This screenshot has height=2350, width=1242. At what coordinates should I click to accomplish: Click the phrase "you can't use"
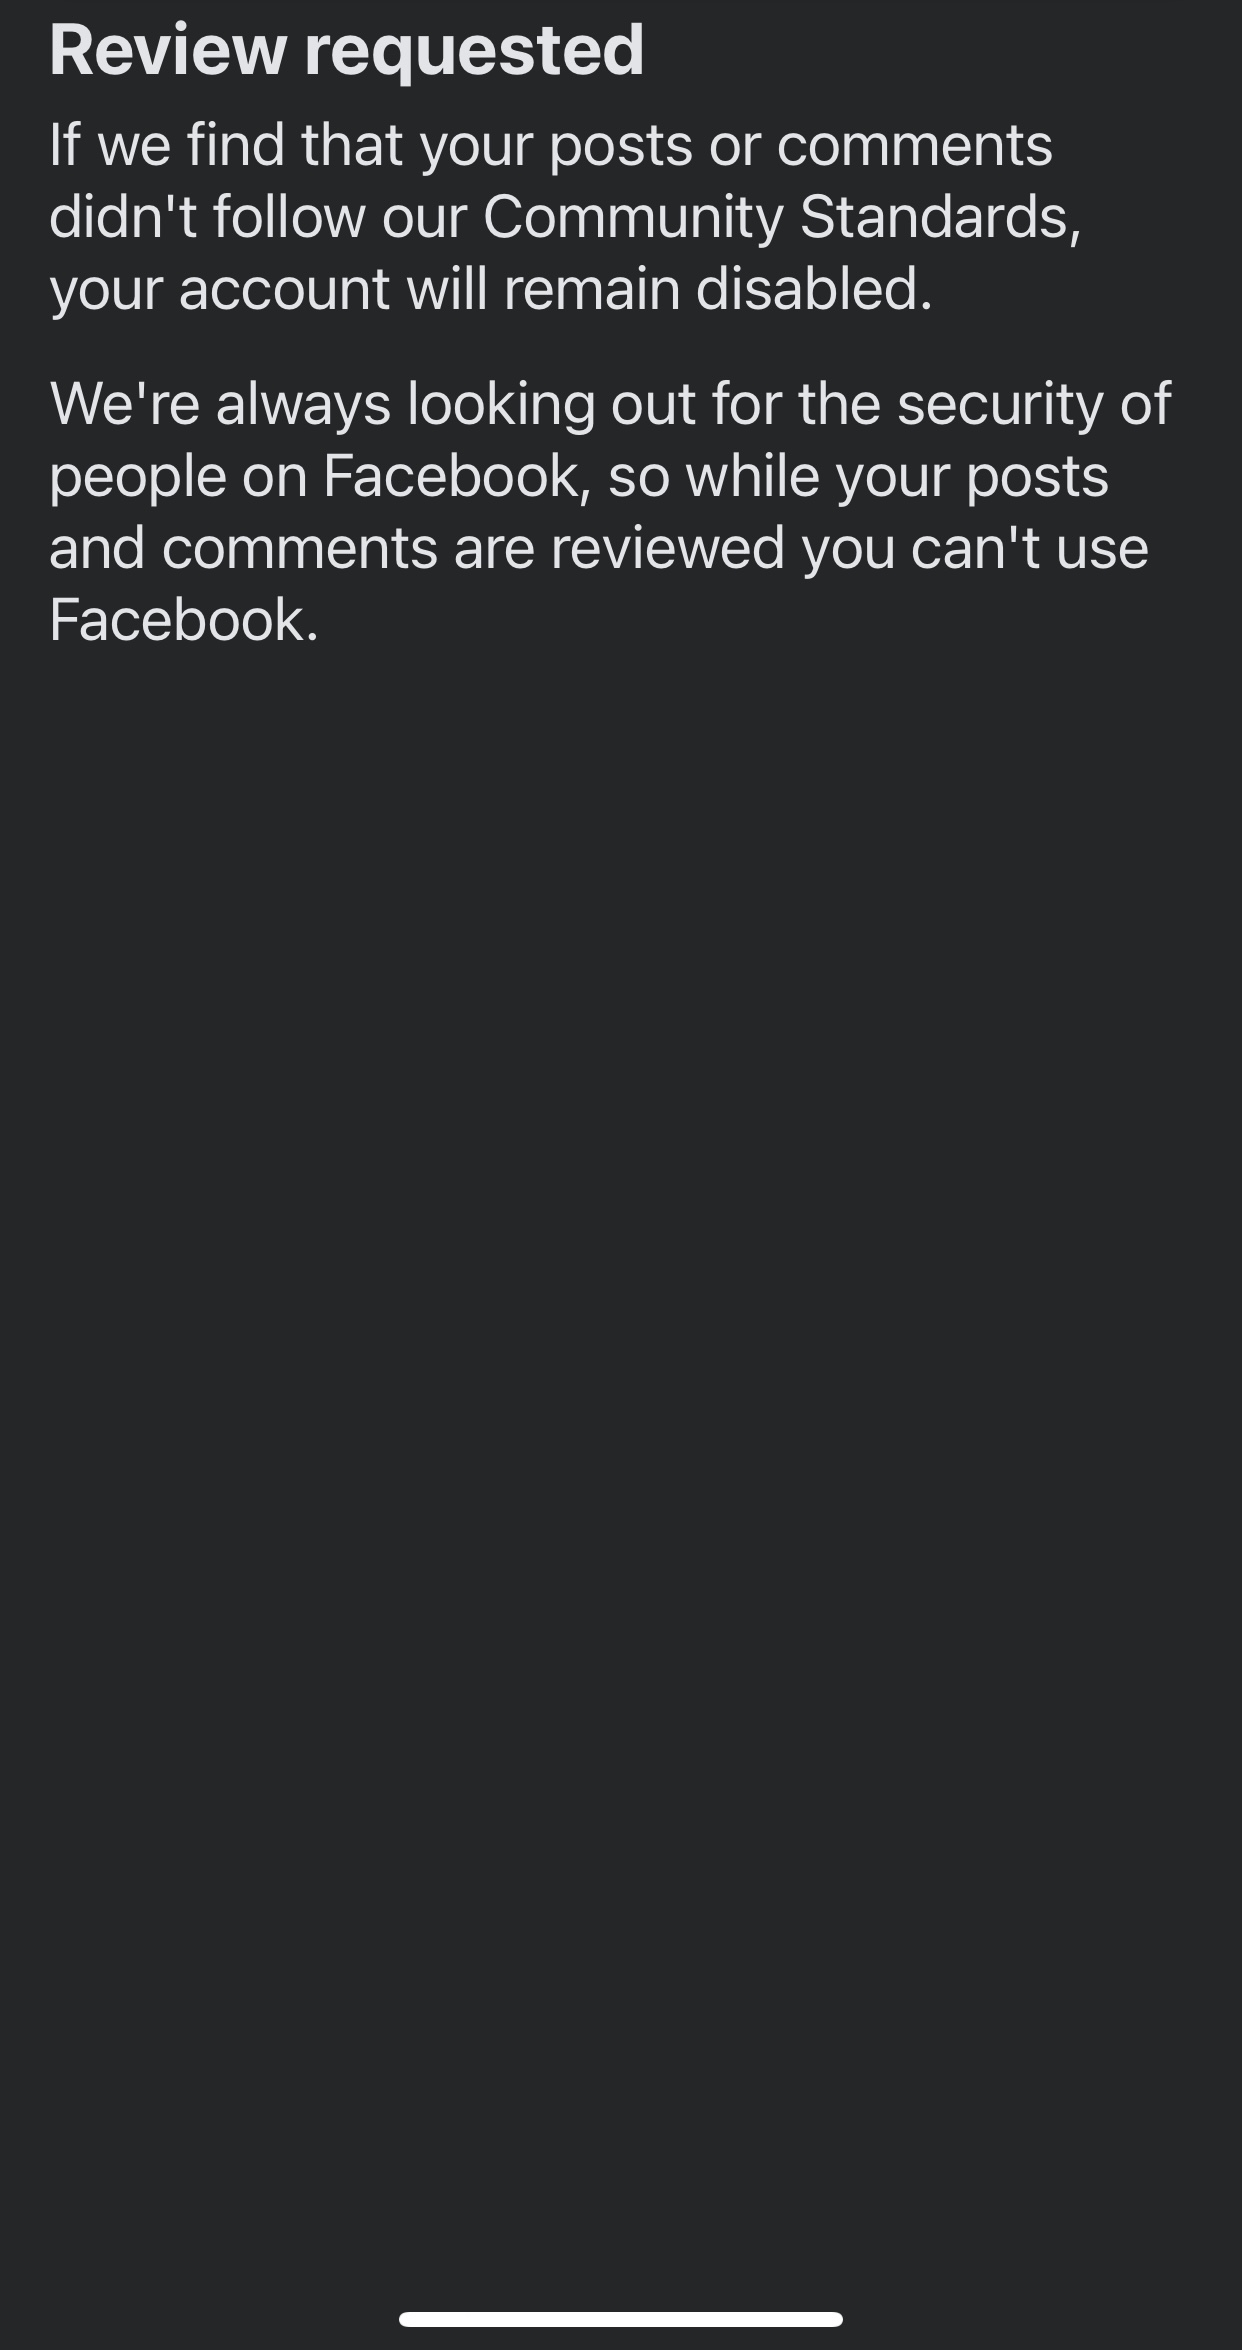click(x=975, y=548)
